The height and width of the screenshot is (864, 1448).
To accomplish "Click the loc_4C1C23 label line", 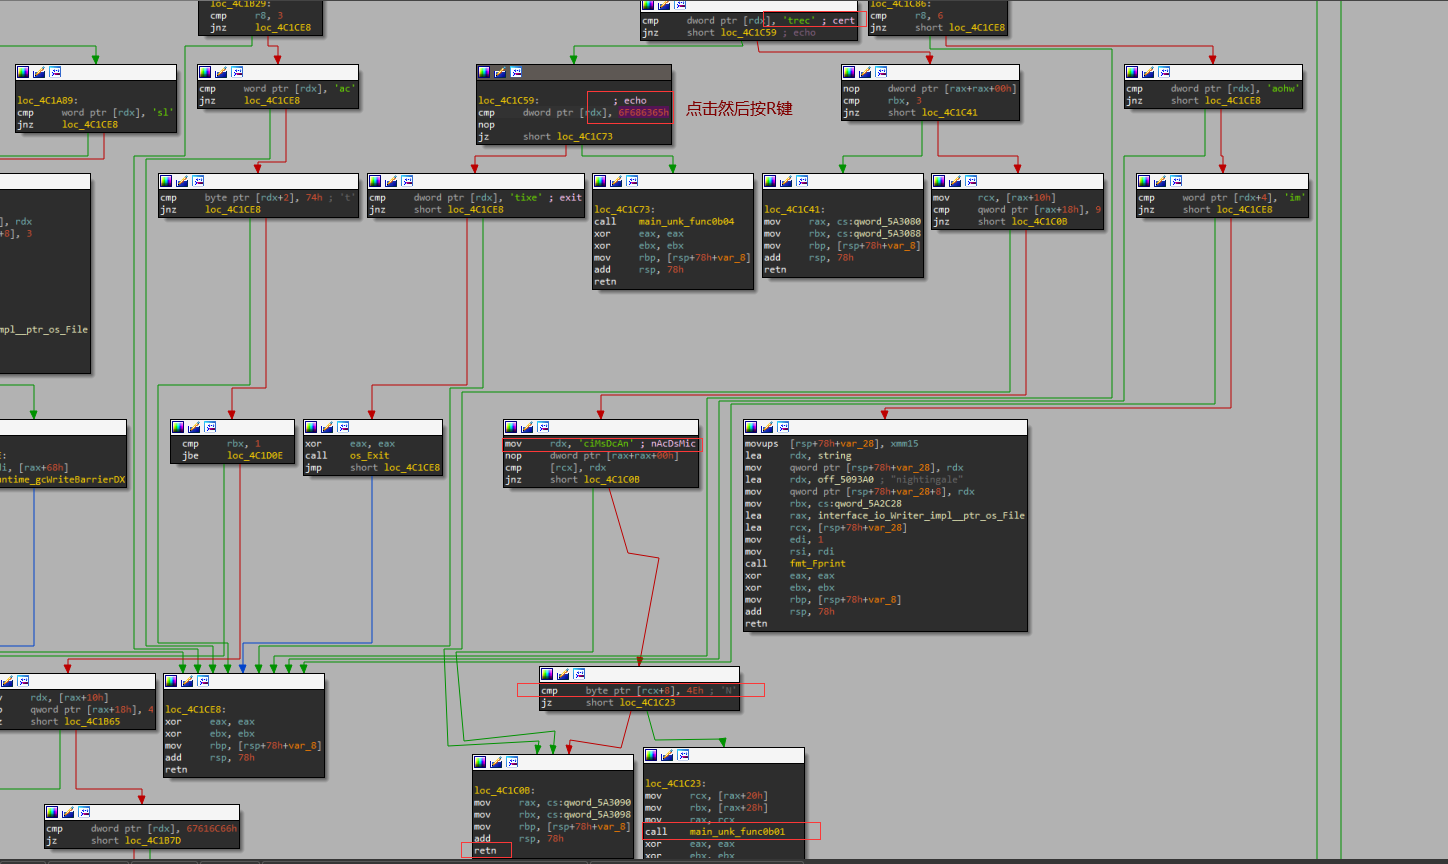I will 676,784.
